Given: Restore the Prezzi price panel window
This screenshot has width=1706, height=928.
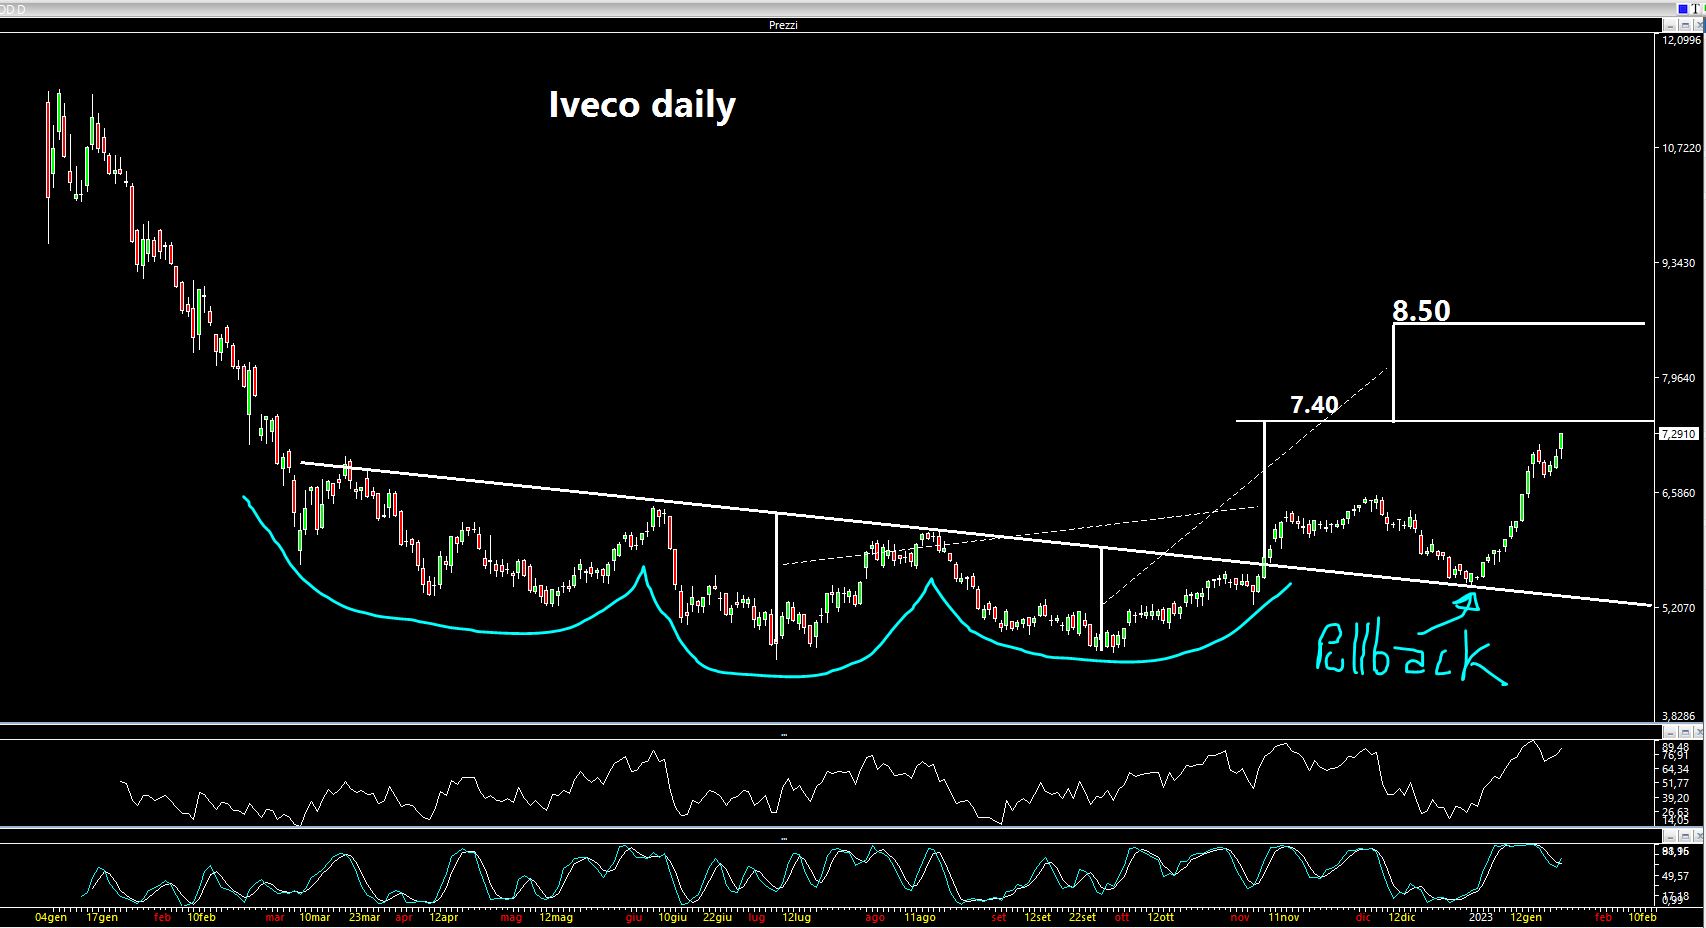Looking at the screenshot, I should [x=1685, y=25].
